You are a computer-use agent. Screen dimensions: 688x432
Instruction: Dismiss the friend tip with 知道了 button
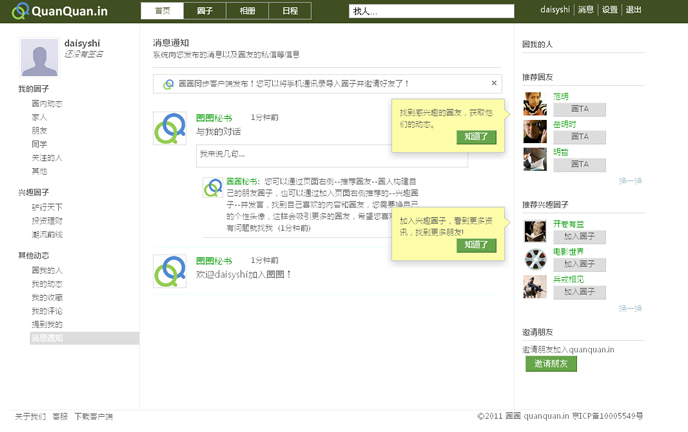(x=476, y=136)
